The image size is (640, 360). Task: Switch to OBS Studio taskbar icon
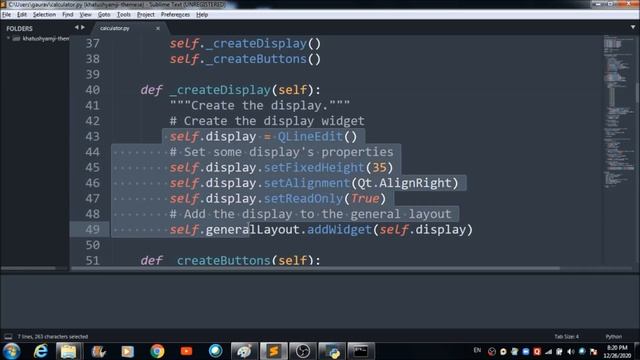302,351
